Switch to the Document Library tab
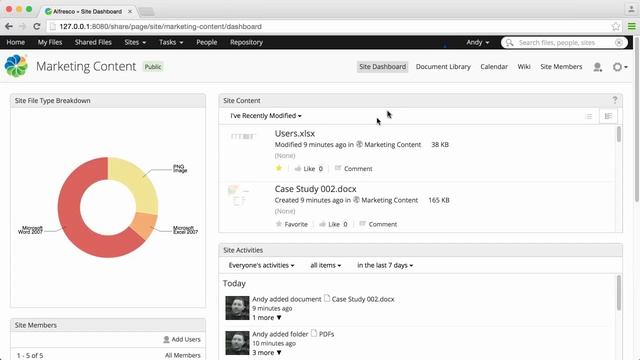Image resolution: width=640 pixels, height=360 pixels. tap(443, 67)
